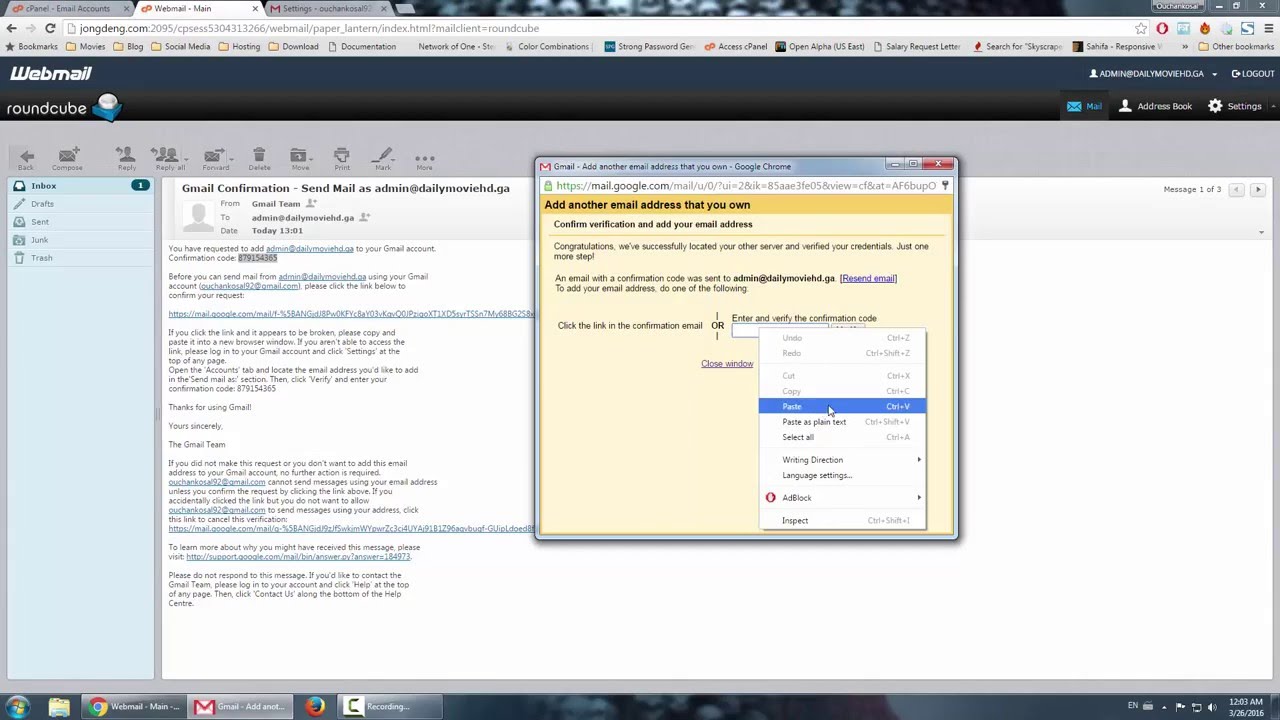
Task: Open the support.google.com help link
Action: point(298,557)
